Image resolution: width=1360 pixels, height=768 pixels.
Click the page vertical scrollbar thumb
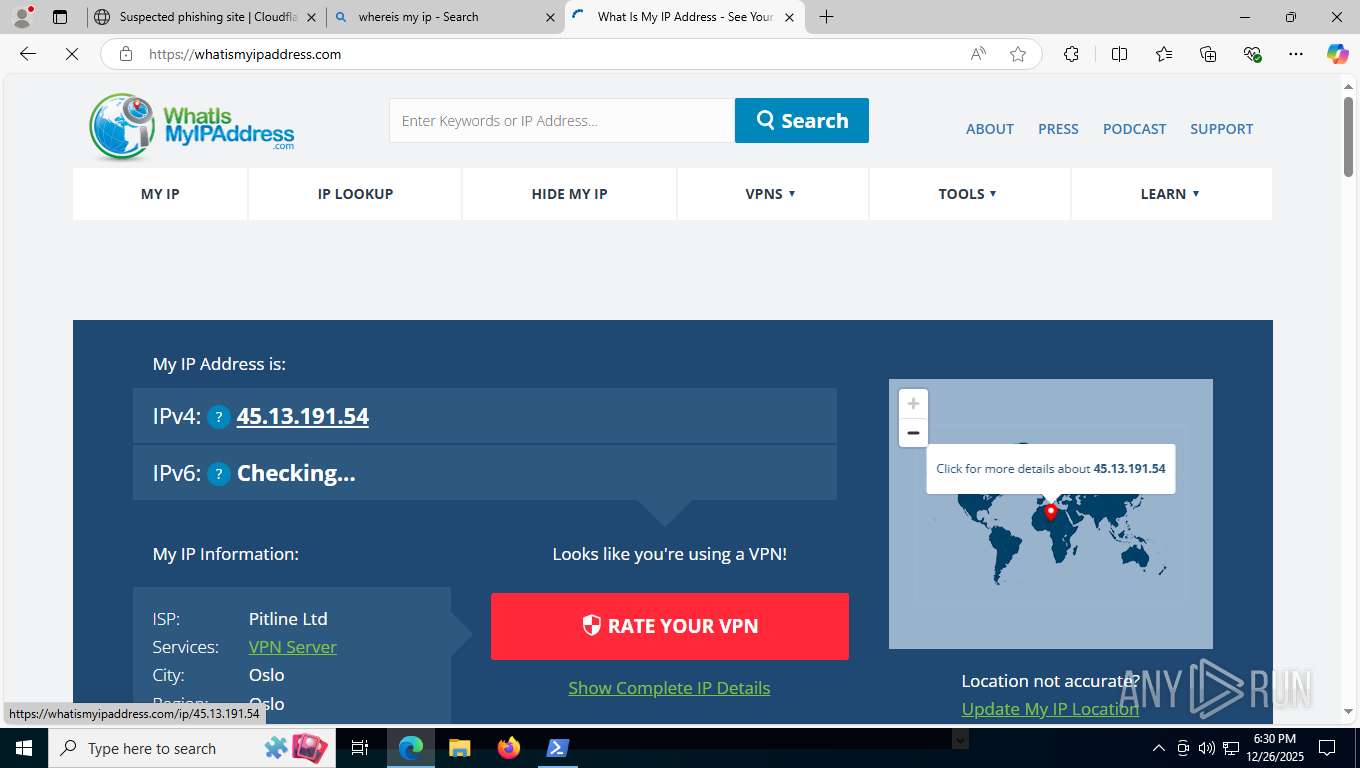coord(1348,138)
